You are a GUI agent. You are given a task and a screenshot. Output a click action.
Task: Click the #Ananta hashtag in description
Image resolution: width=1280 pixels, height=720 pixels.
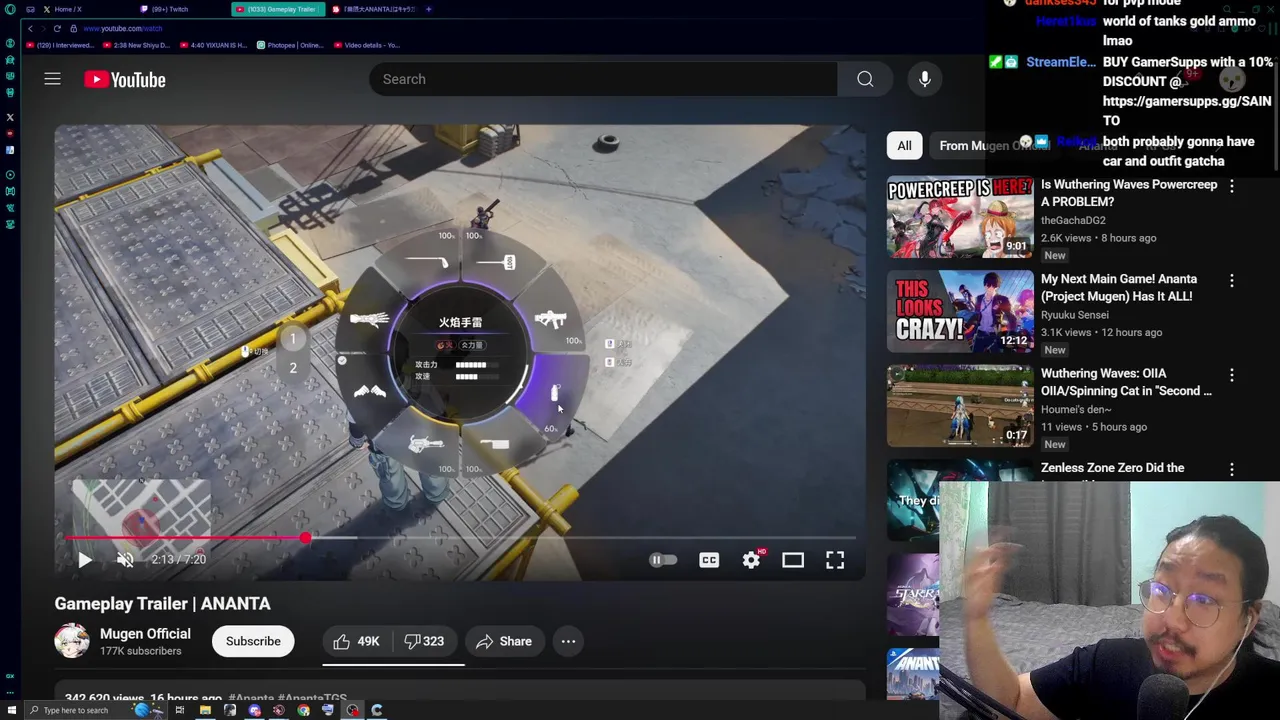click(251, 699)
